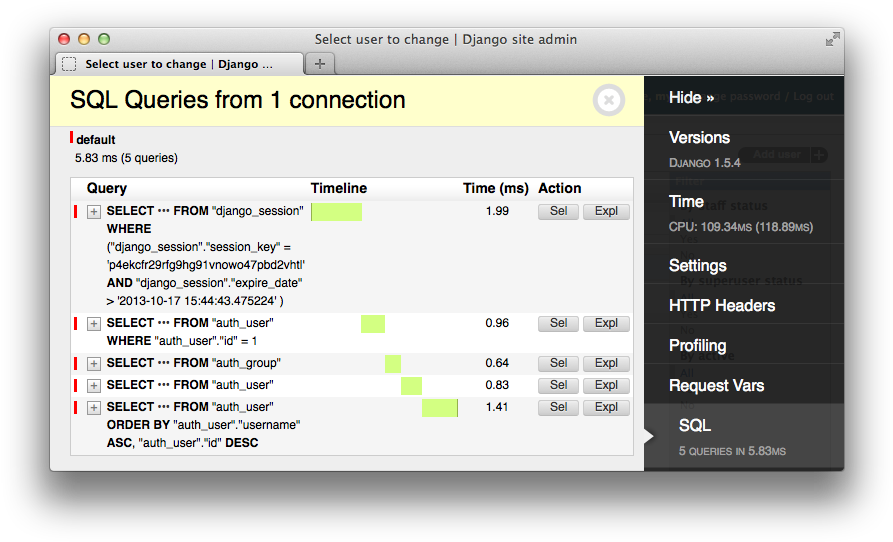Expand the 0.83 ms auth_user query
893x542 pixels.
[94, 386]
